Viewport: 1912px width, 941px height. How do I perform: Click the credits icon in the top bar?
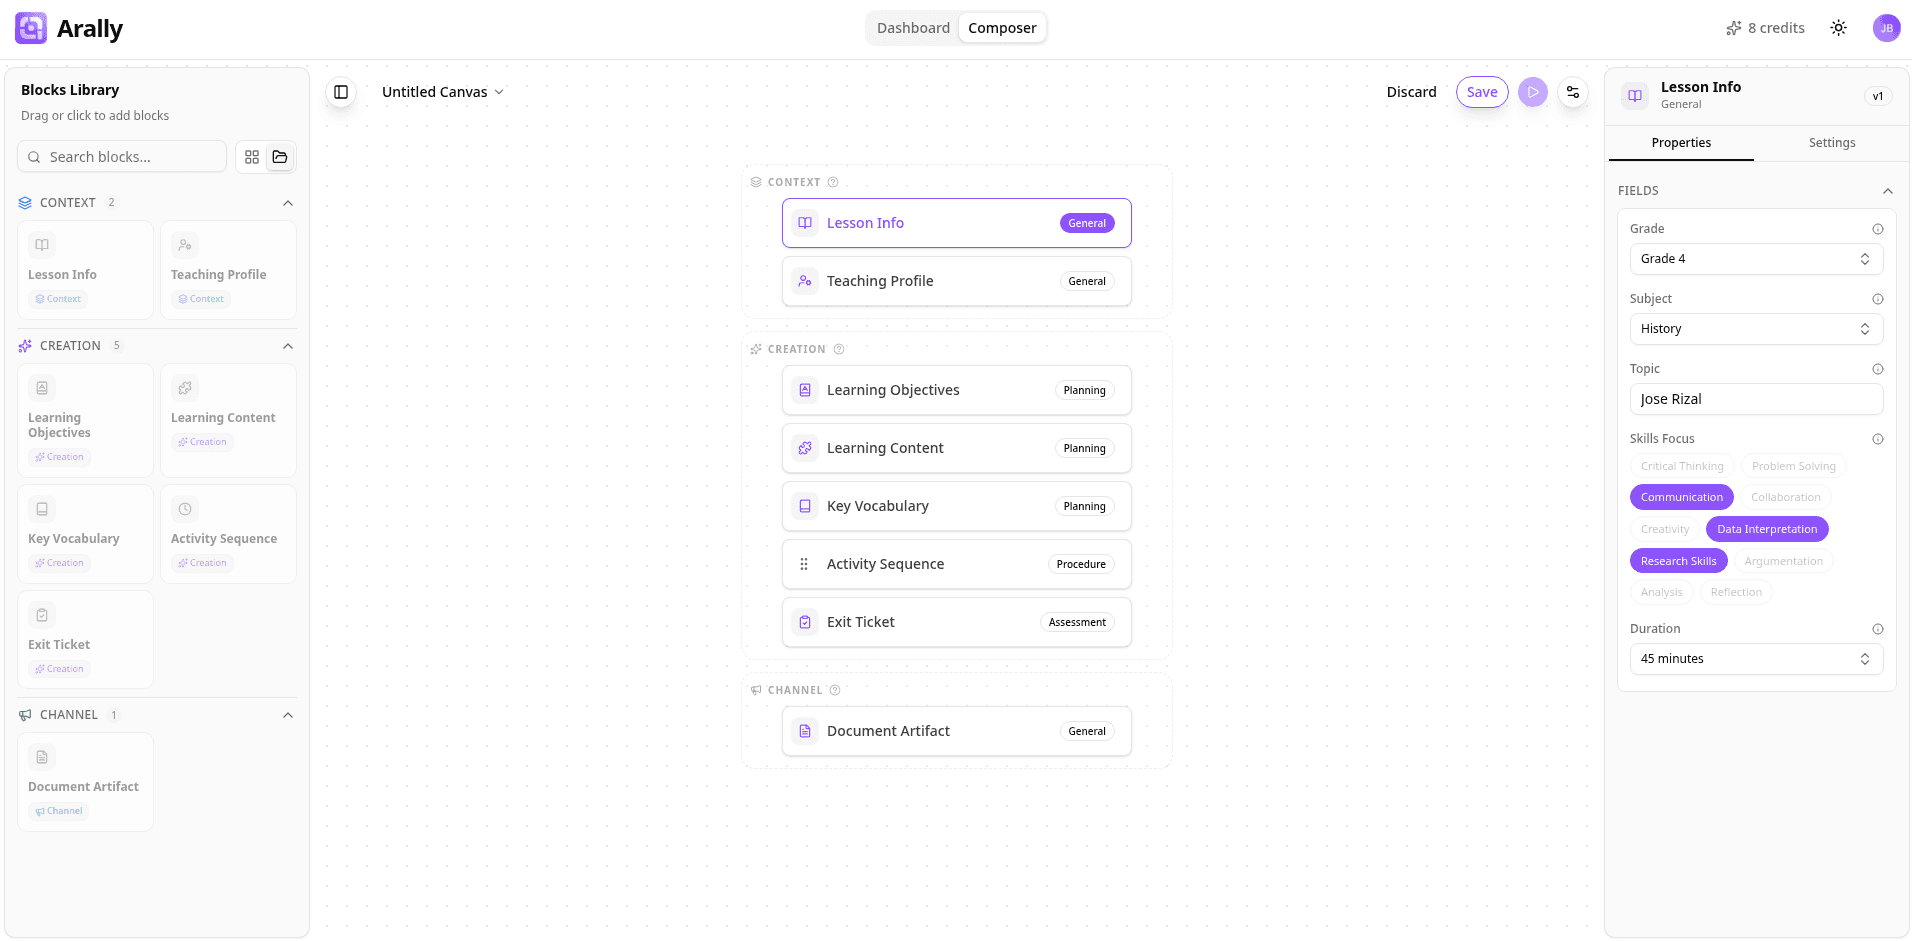point(1733,27)
